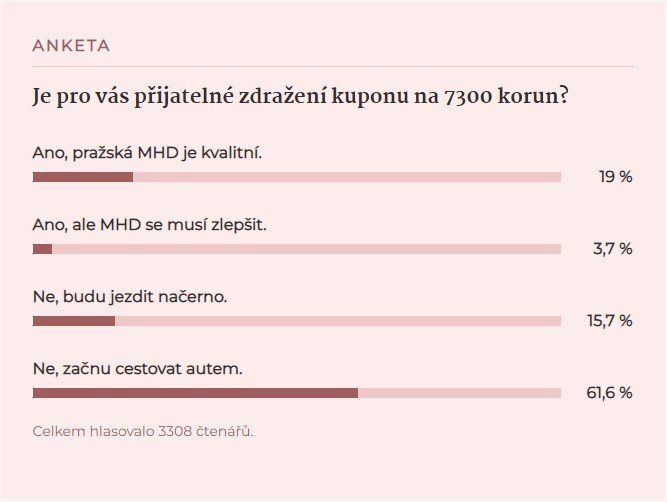Click the 3,7 % result value
667x502 pixels.
tap(612, 249)
